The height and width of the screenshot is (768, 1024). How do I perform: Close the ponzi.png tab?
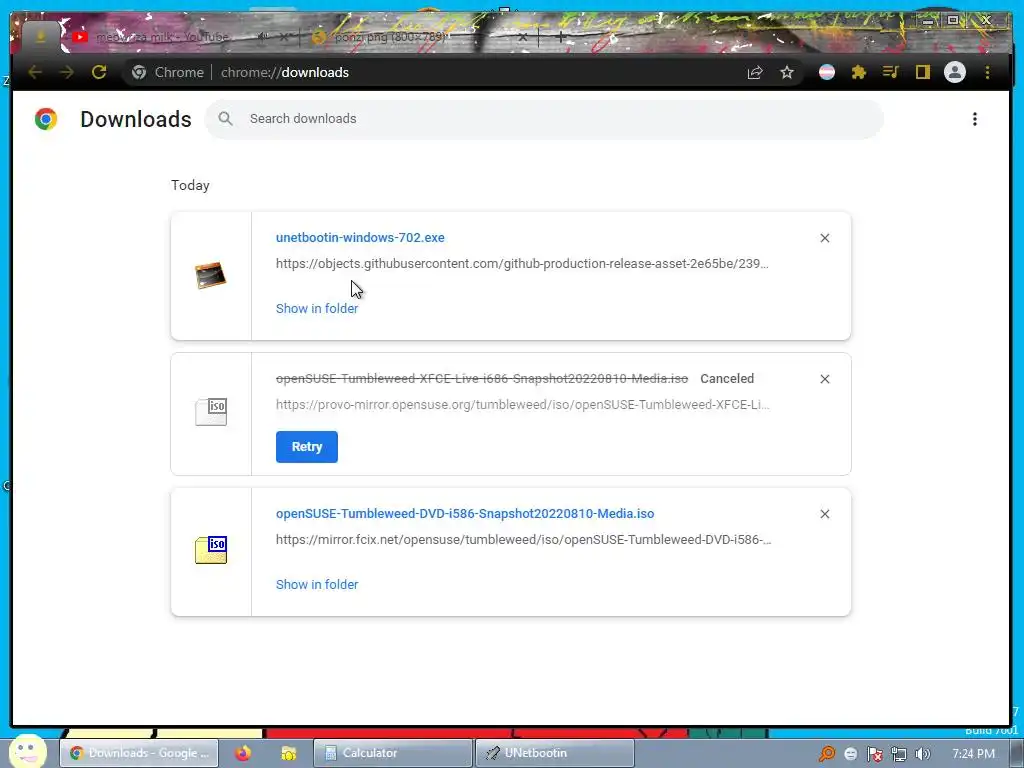click(x=522, y=37)
